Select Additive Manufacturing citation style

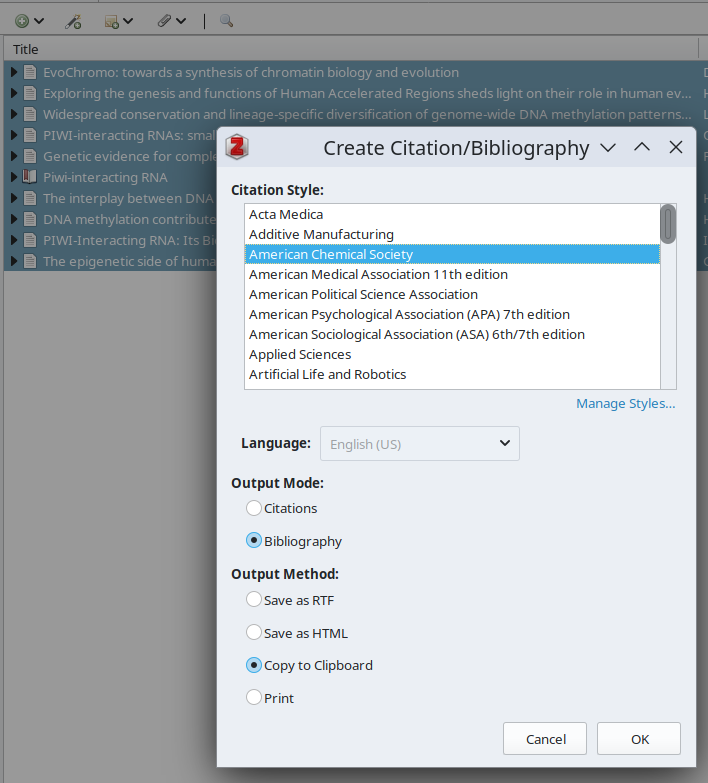tap(452, 234)
